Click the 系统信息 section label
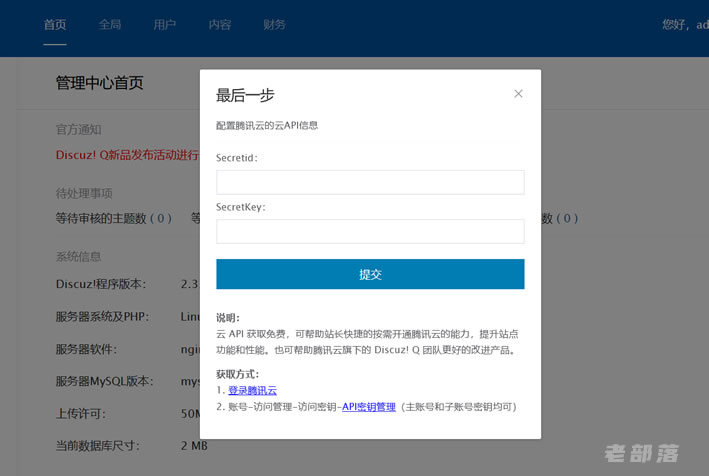Viewport: 709px width, 476px height. [78, 257]
